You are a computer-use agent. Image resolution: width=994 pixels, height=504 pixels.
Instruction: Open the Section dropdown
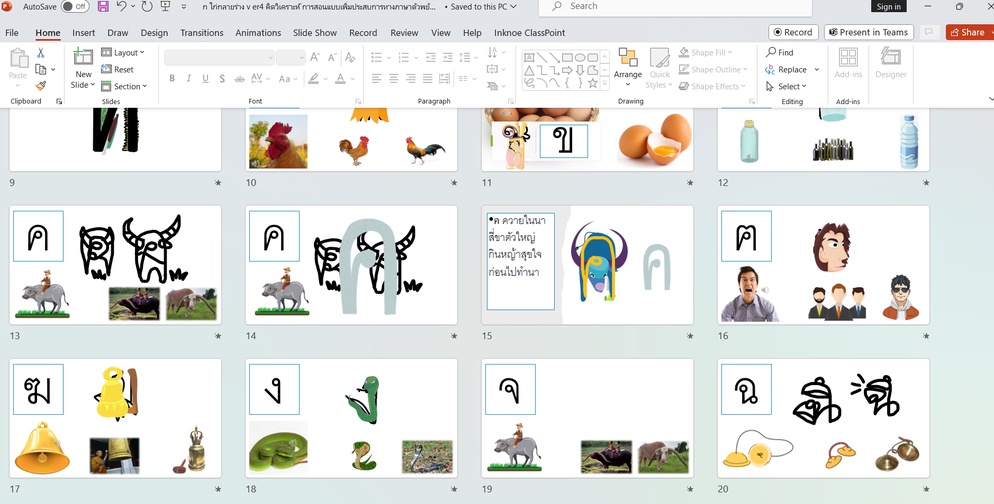[x=124, y=86]
